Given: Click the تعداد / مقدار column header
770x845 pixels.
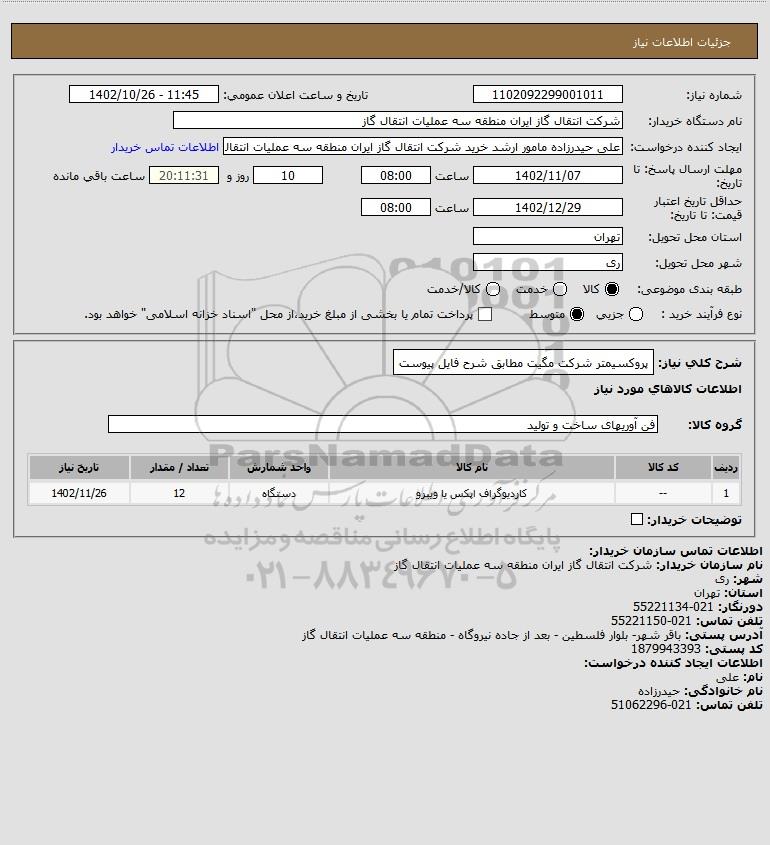Looking at the screenshot, I should (179, 467).
